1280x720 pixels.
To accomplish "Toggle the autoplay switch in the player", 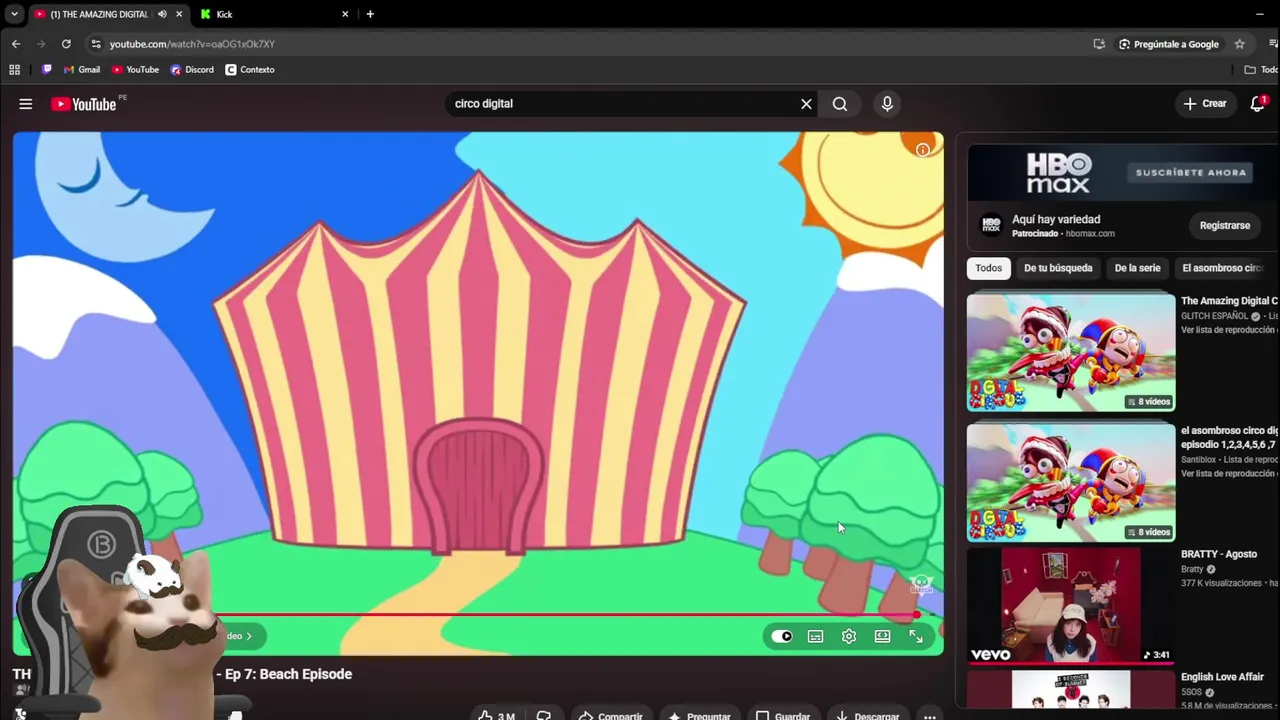I will click(x=782, y=636).
